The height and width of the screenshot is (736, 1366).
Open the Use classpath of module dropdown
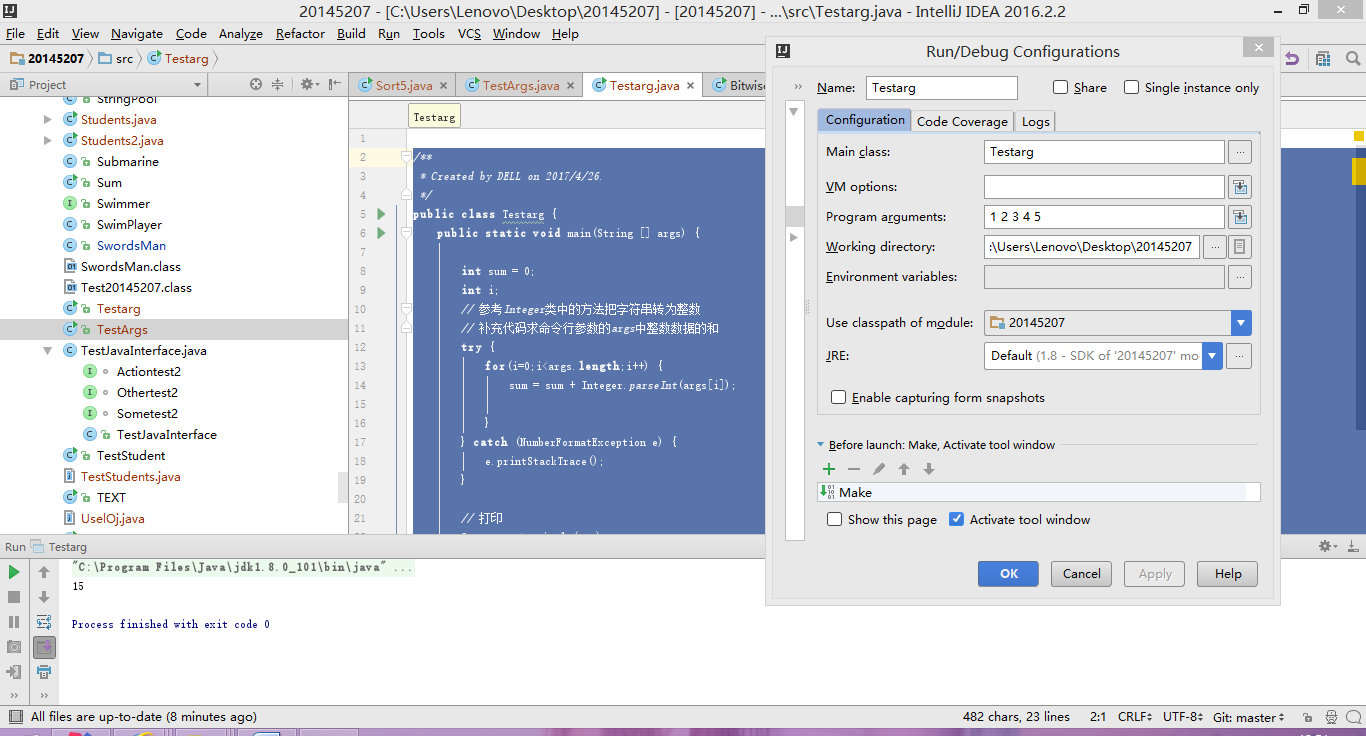1241,323
